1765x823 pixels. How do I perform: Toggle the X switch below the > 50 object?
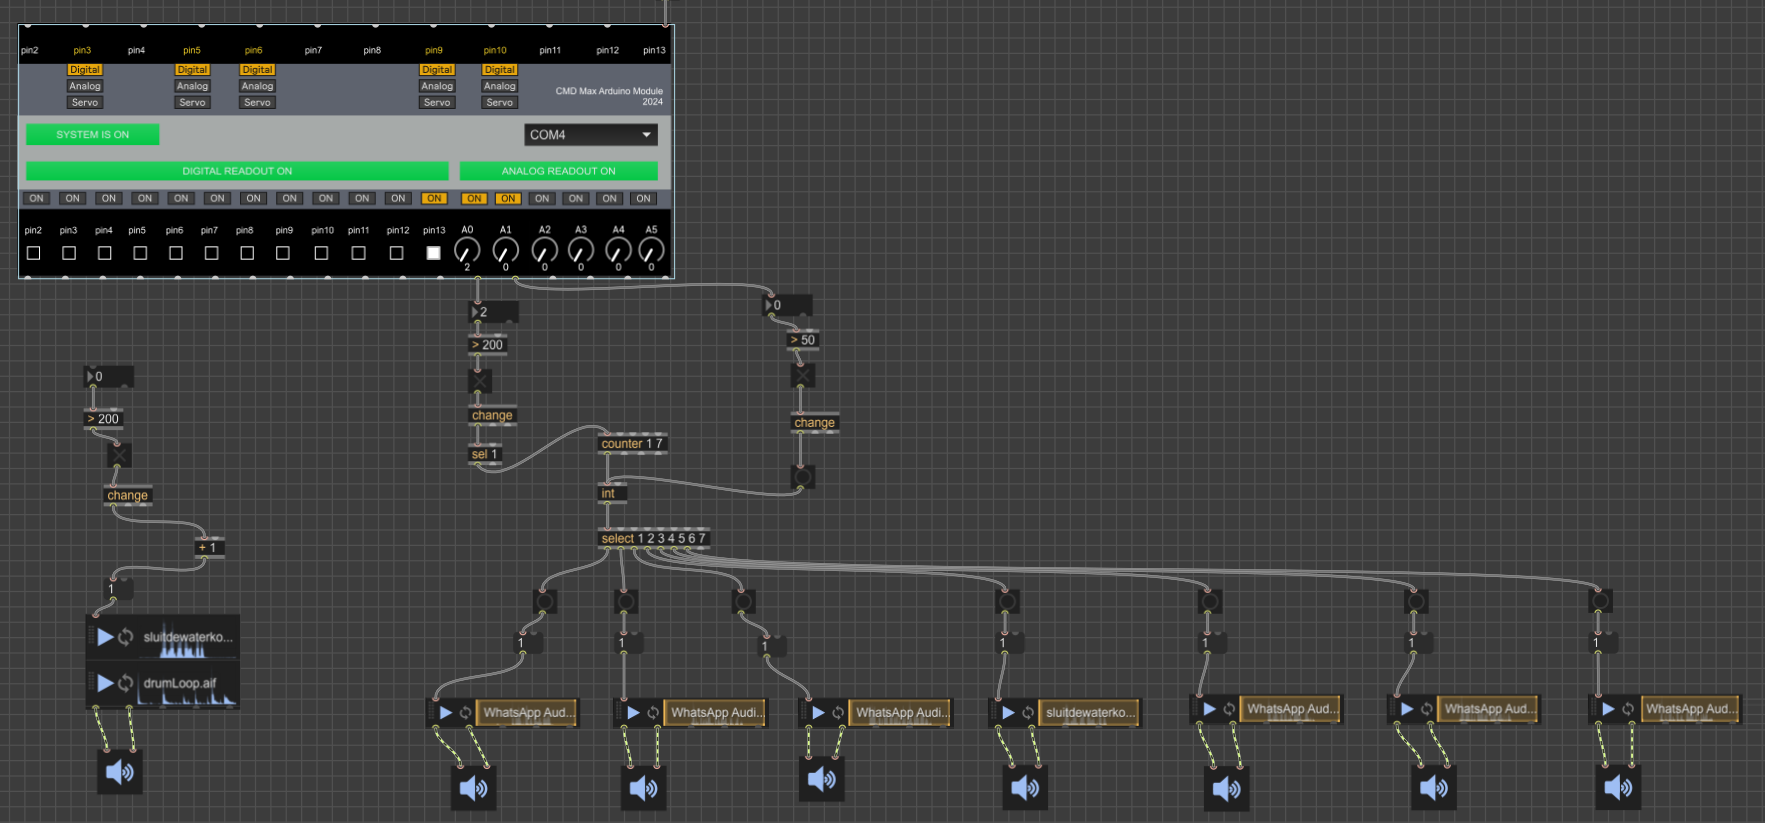click(x=802, y=375)
